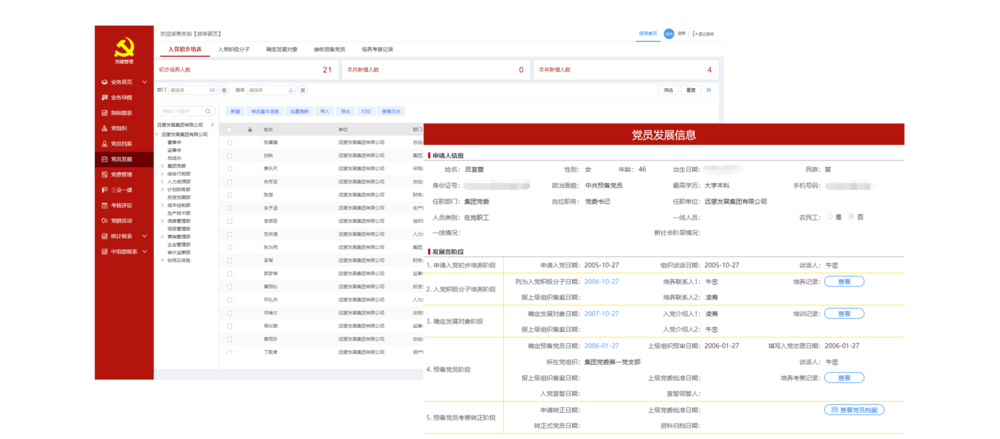Viewport: 1000px width, 439px height.
Task: Click the 党群活动 sidebar icon
Action: [x=104, y=220]
